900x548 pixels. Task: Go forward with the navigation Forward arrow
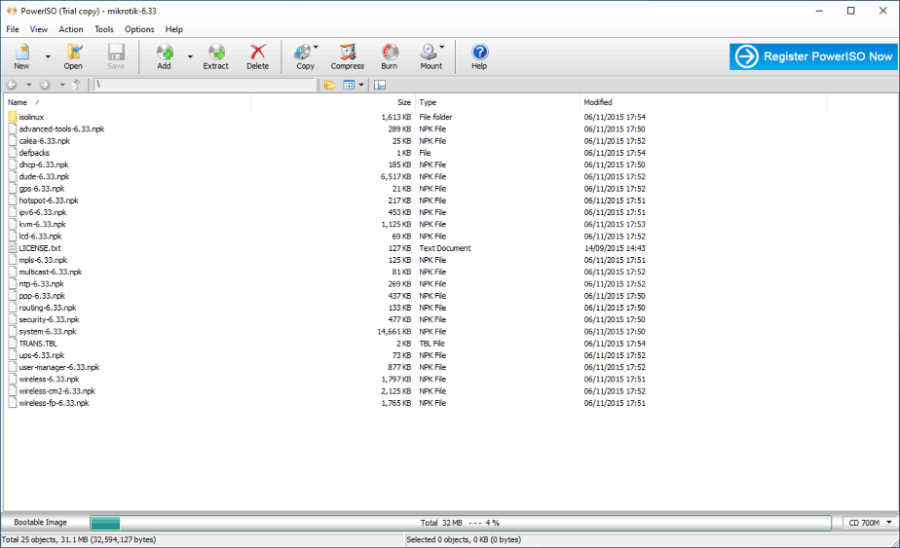click(x=45, y=85)
